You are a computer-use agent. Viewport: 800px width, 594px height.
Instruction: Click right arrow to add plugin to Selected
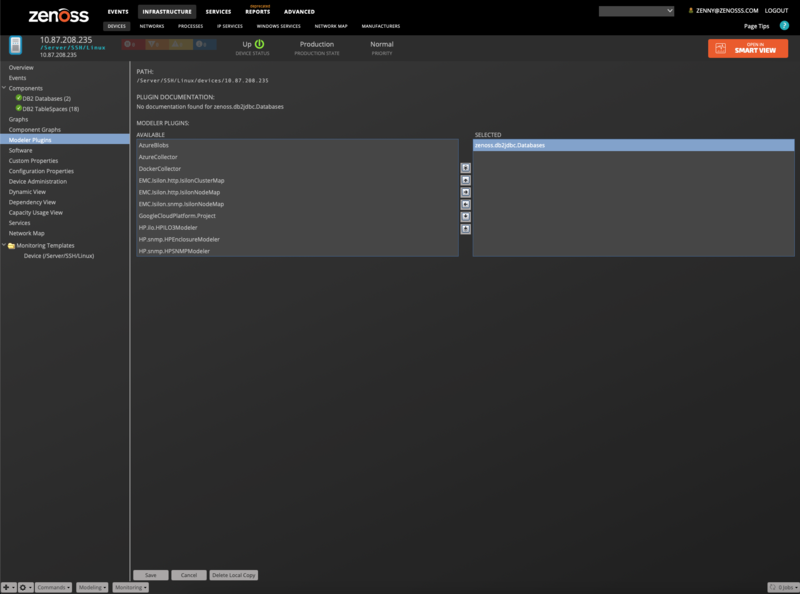click(465, 192)
